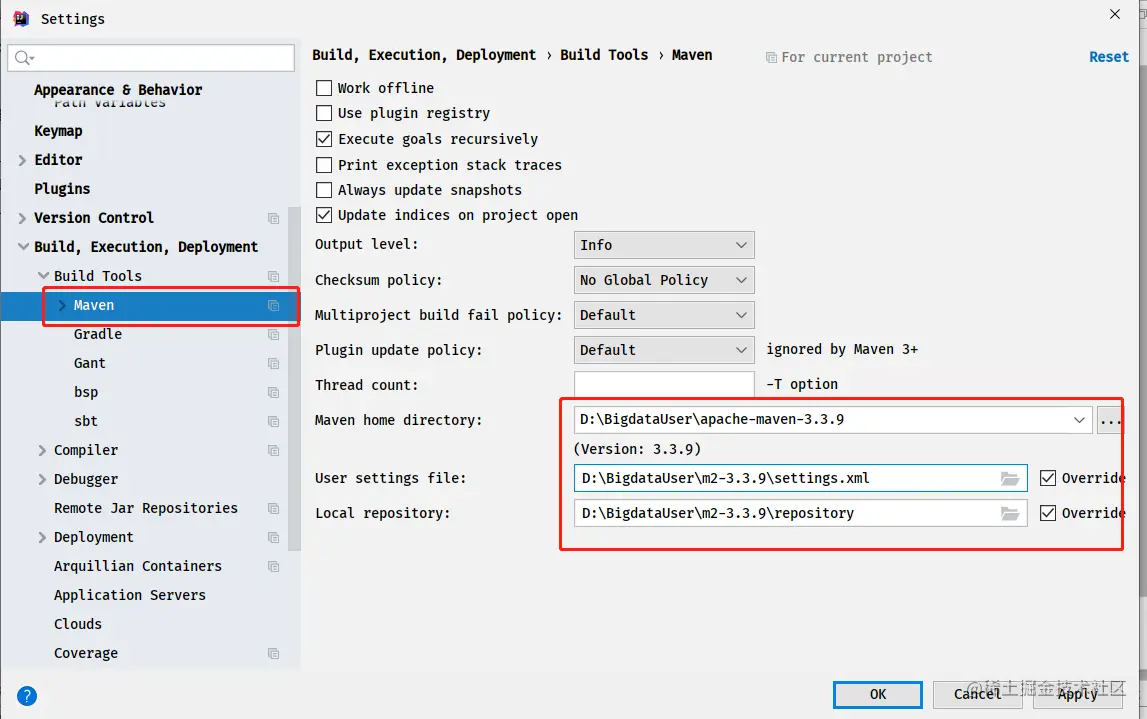Click the Cancel button
The height and width of the screenshot is (719, 1147).
tap(977, 694)
